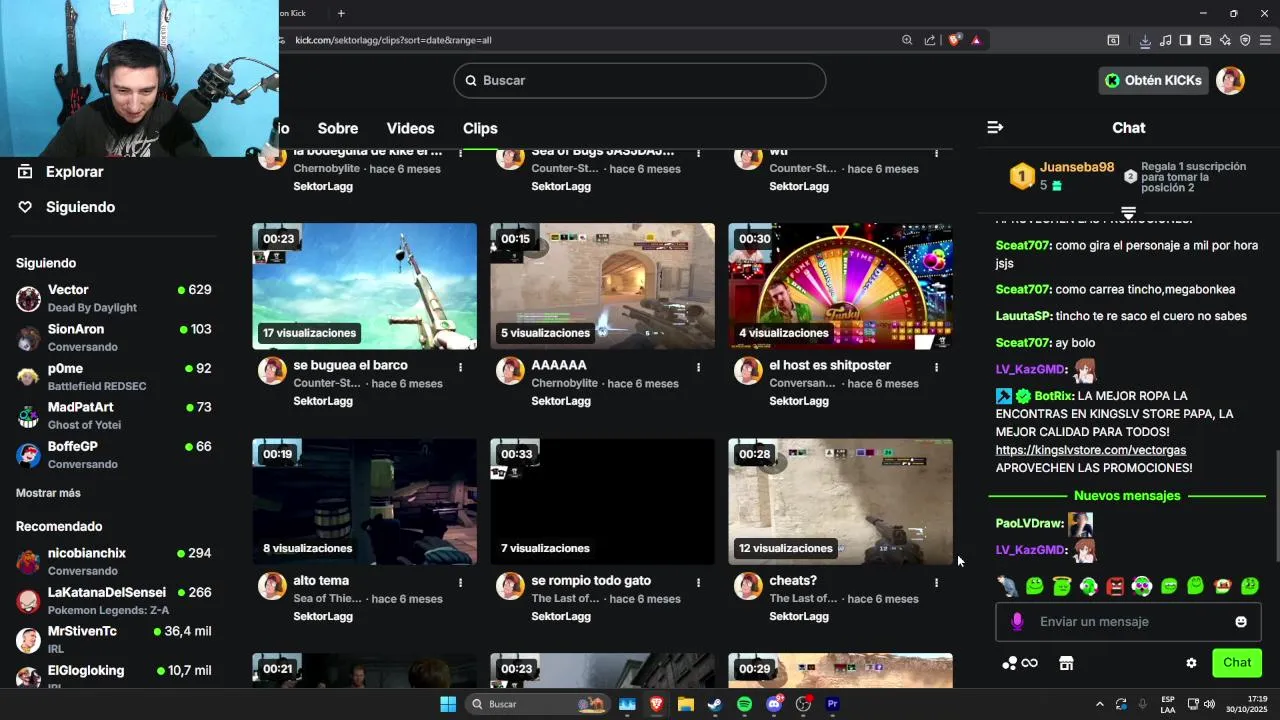Click the Obtén KICKs button
1280x720 pixels.
[x=1153, y=80]
